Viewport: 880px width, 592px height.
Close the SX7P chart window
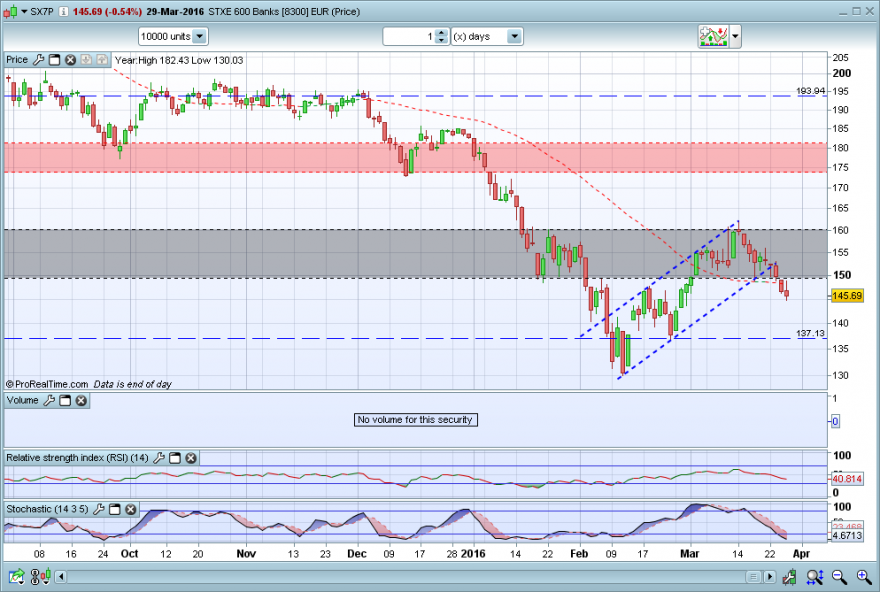coord(869,12)
